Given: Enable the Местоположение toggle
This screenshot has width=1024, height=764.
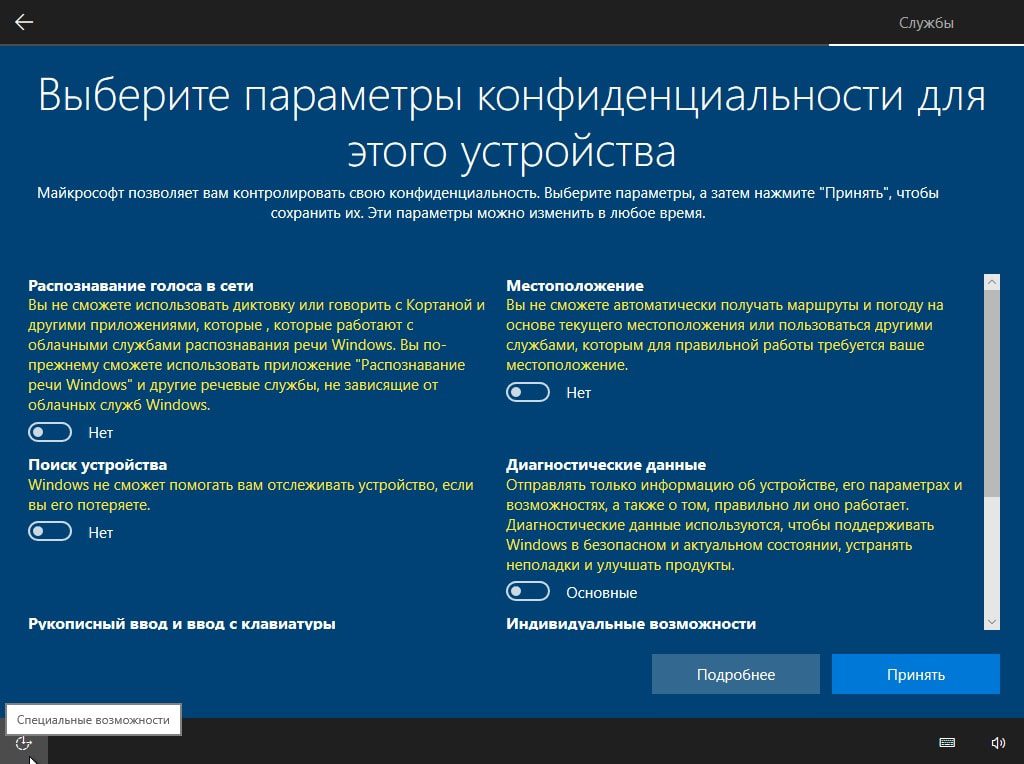Looking at the screenshot, I should pyautogui.click(x=528, y=392).
